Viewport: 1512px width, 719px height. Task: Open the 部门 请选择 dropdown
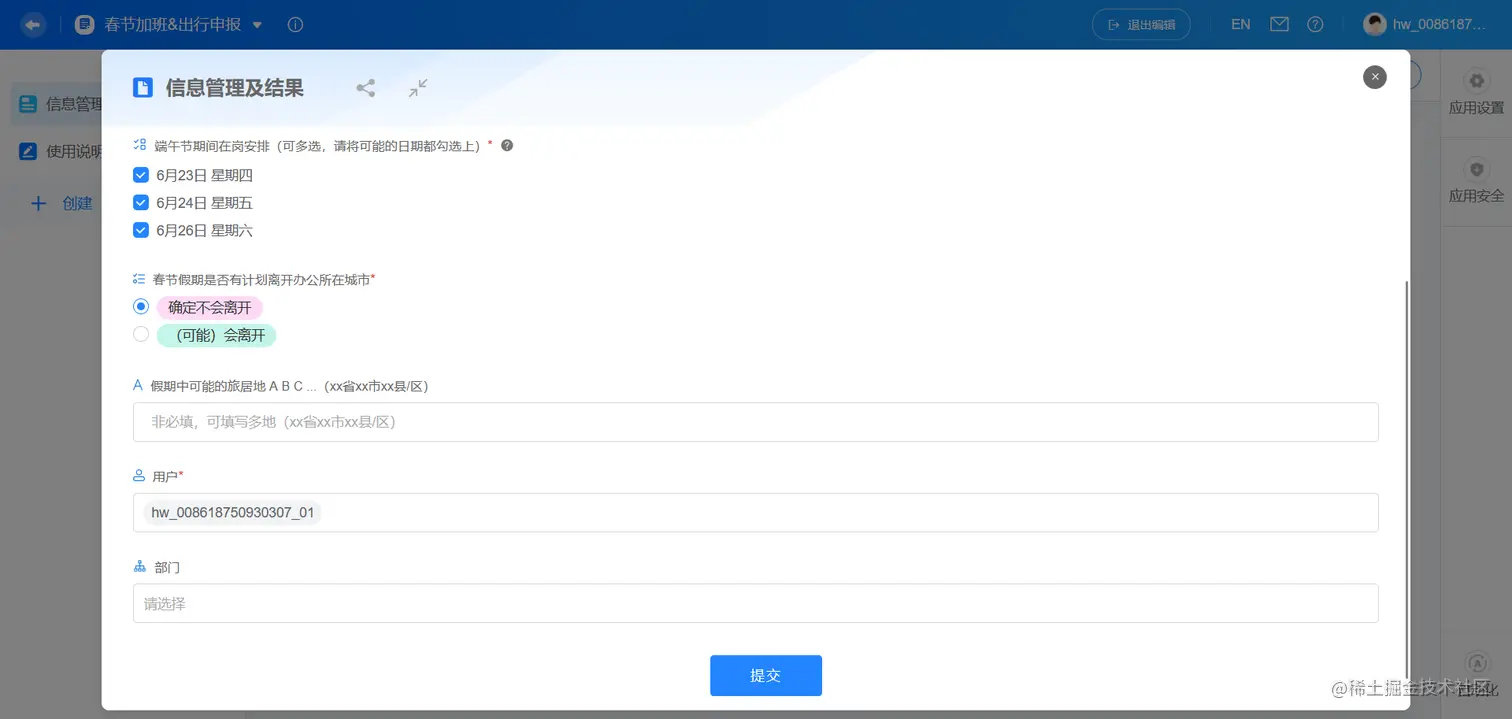pyautogui.click(x=756, y=603)
